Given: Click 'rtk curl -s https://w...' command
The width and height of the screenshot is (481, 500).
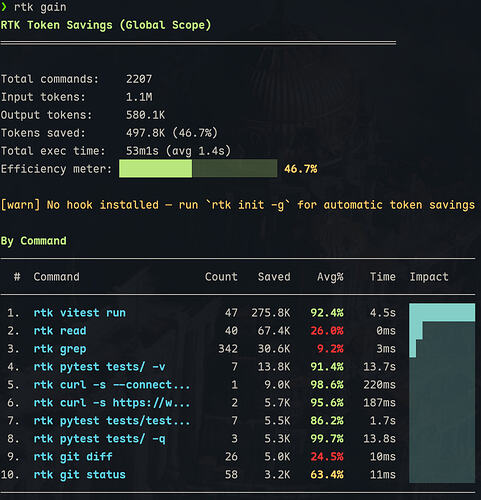Looking at the screenshot, I should [112, 403].
